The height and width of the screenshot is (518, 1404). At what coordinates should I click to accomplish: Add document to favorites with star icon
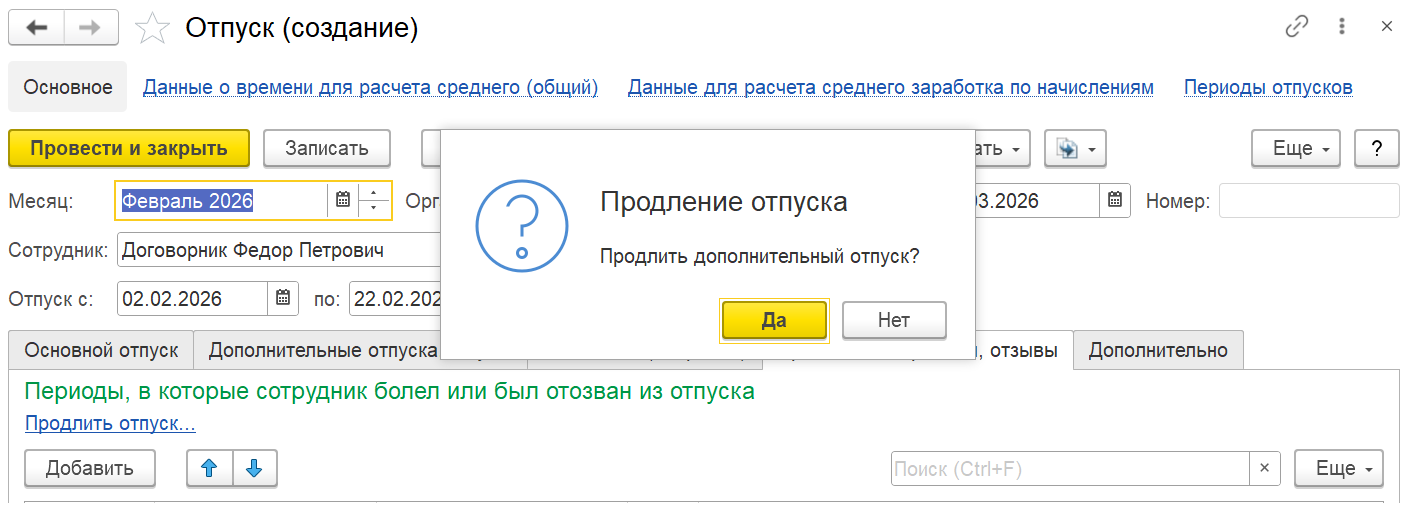(152, 29)
